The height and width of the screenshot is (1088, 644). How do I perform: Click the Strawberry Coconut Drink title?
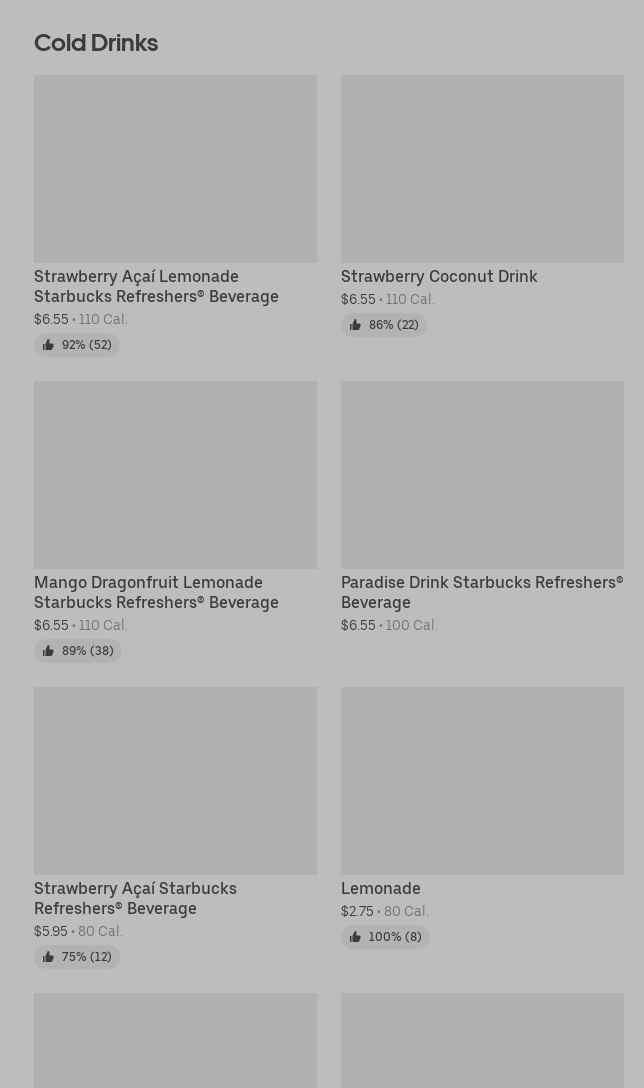click(439, 276)
